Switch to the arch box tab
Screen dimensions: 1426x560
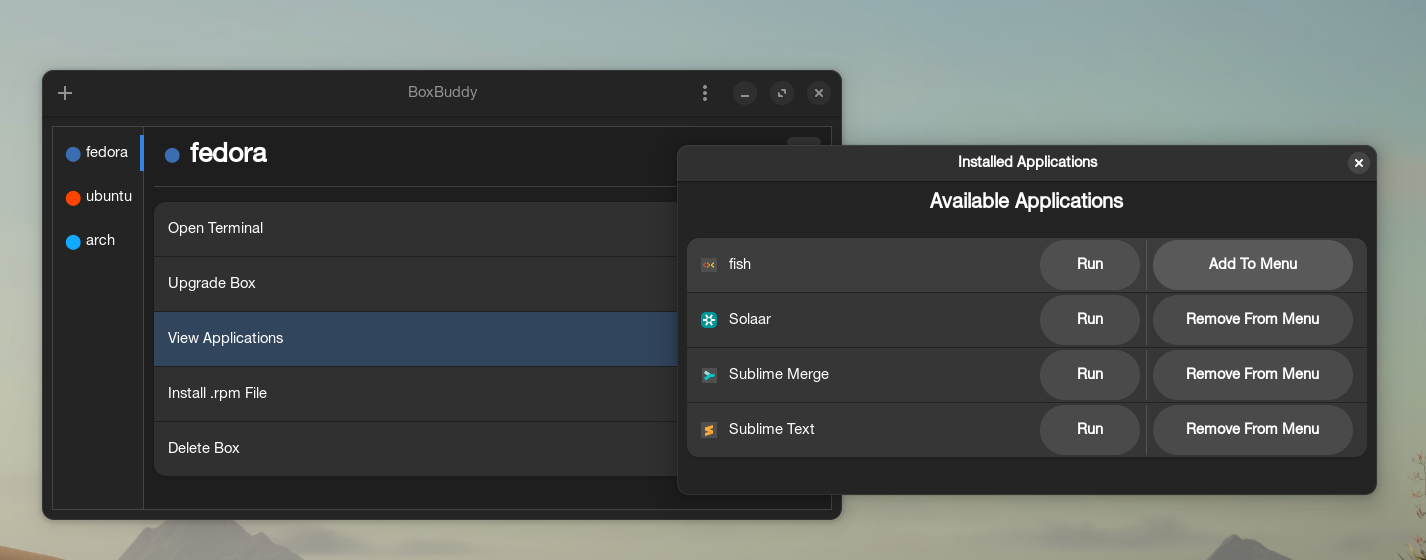coord(98,241)
